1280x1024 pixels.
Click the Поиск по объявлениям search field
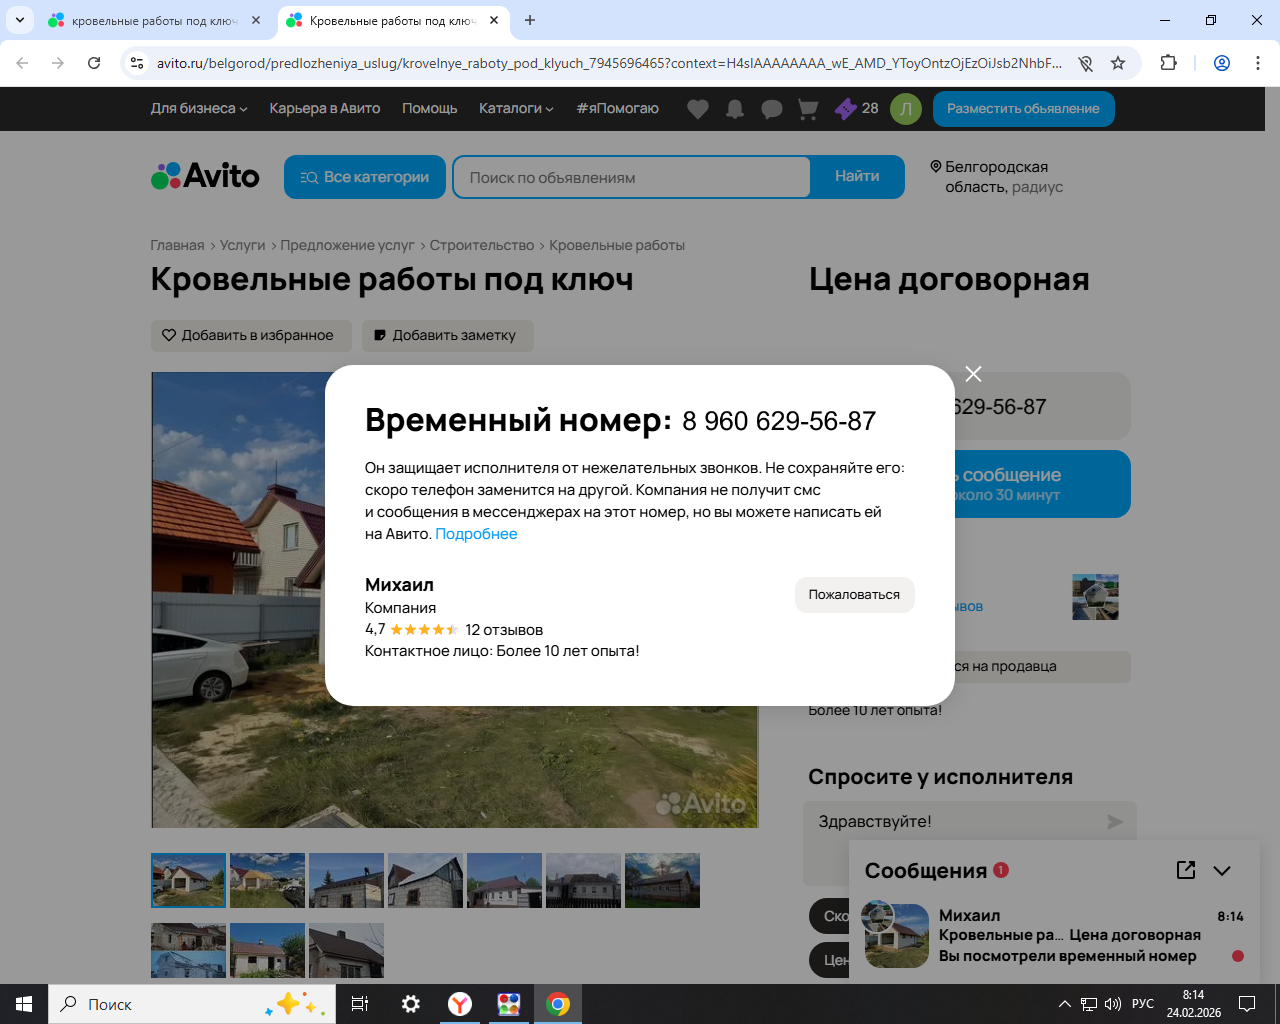coord(632,178)
